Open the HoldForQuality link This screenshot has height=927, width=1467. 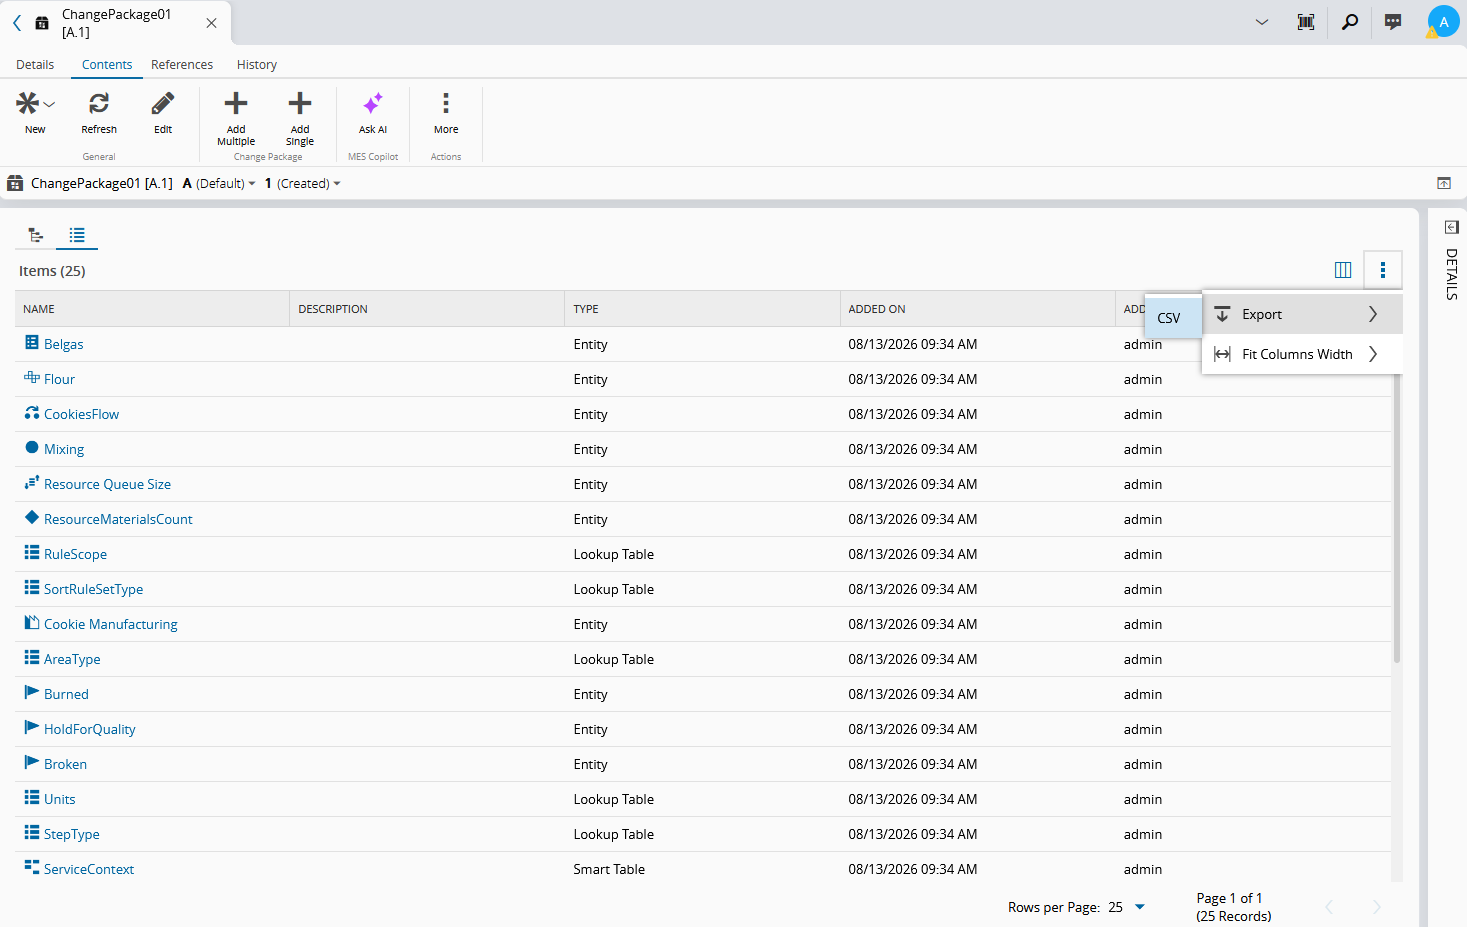click(x=89, y=729)
